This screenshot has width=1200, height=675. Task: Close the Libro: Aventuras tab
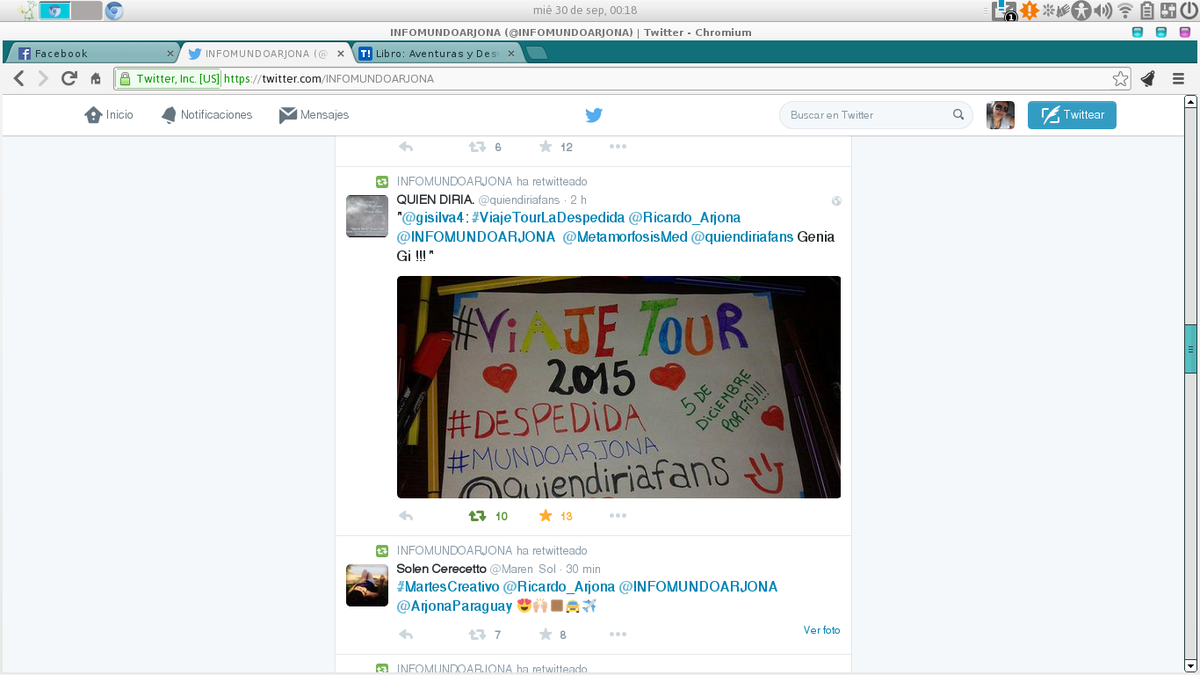click(x=509, y=53)
